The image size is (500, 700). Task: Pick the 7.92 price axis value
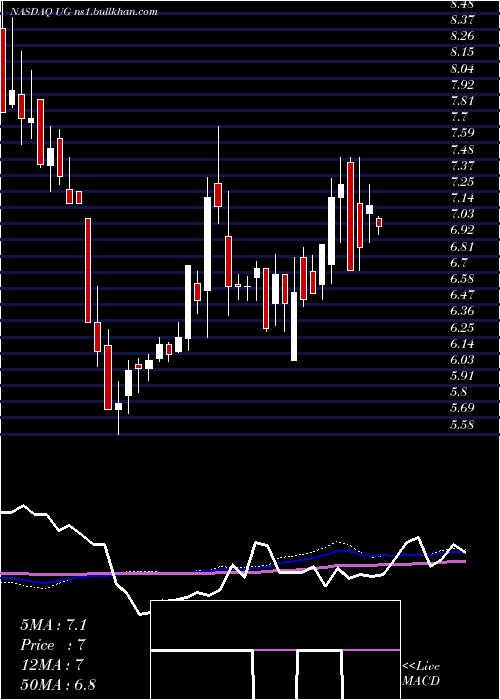click(463, 84)
